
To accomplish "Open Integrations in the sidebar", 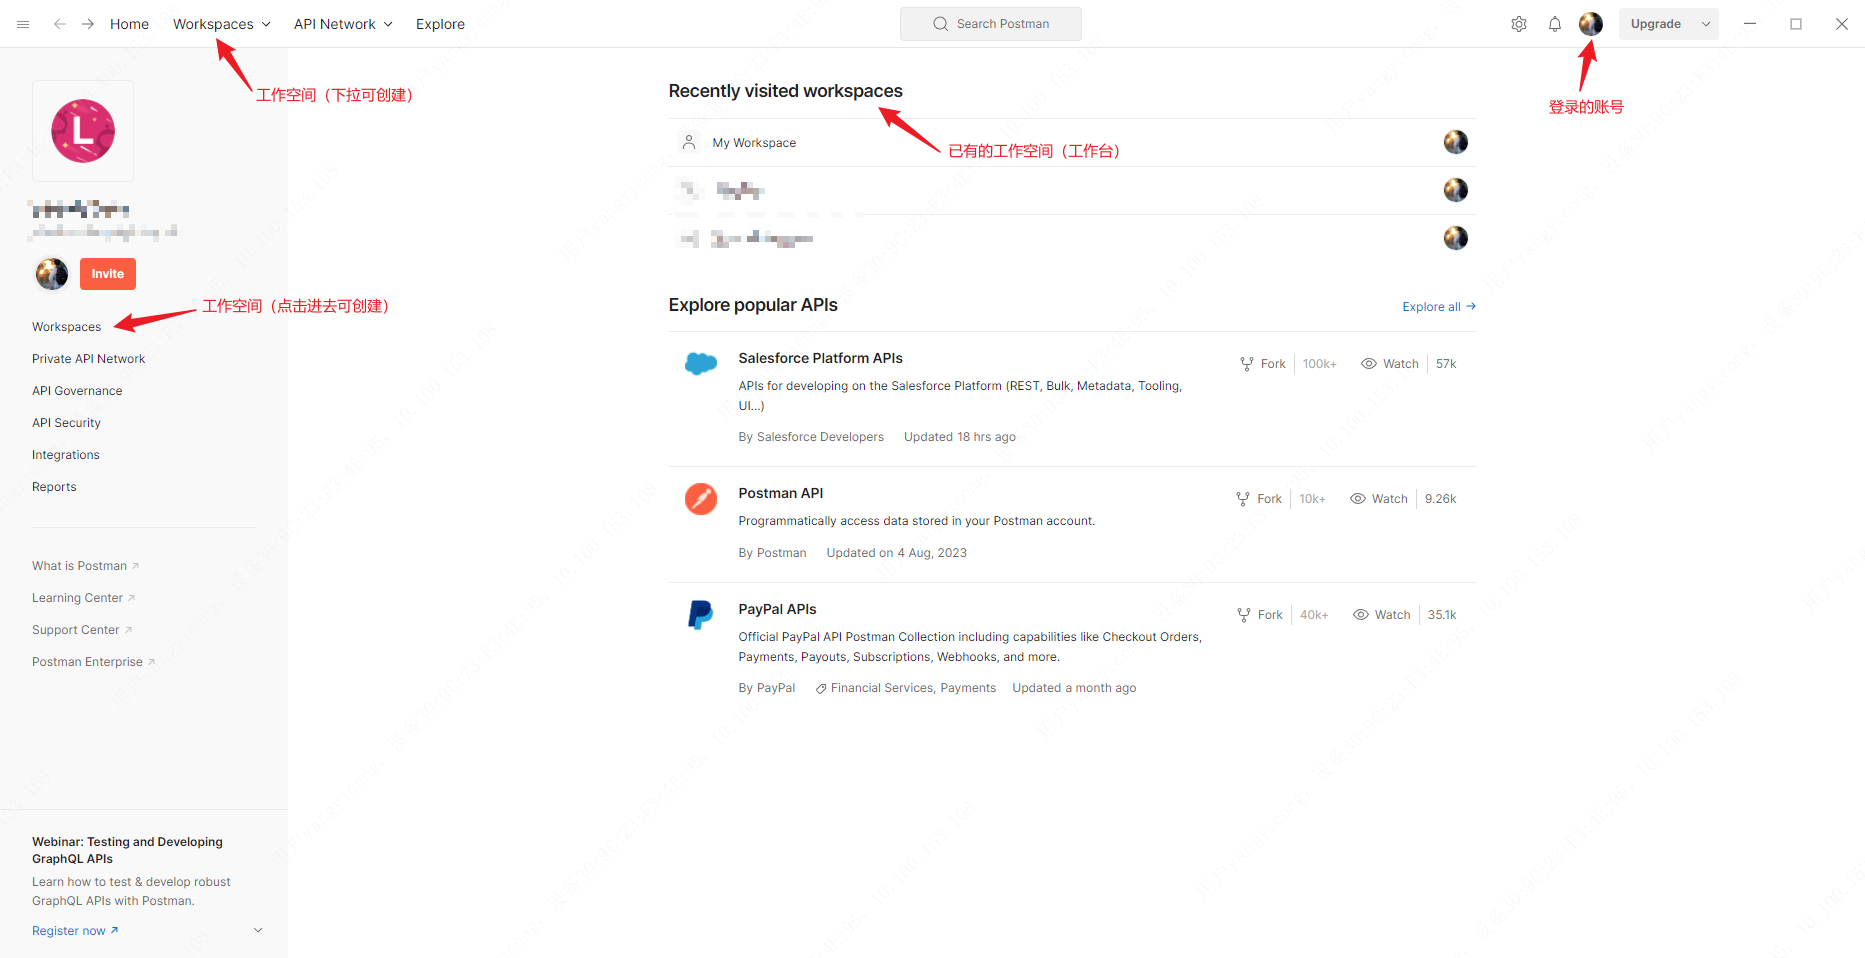I will 65,455.
